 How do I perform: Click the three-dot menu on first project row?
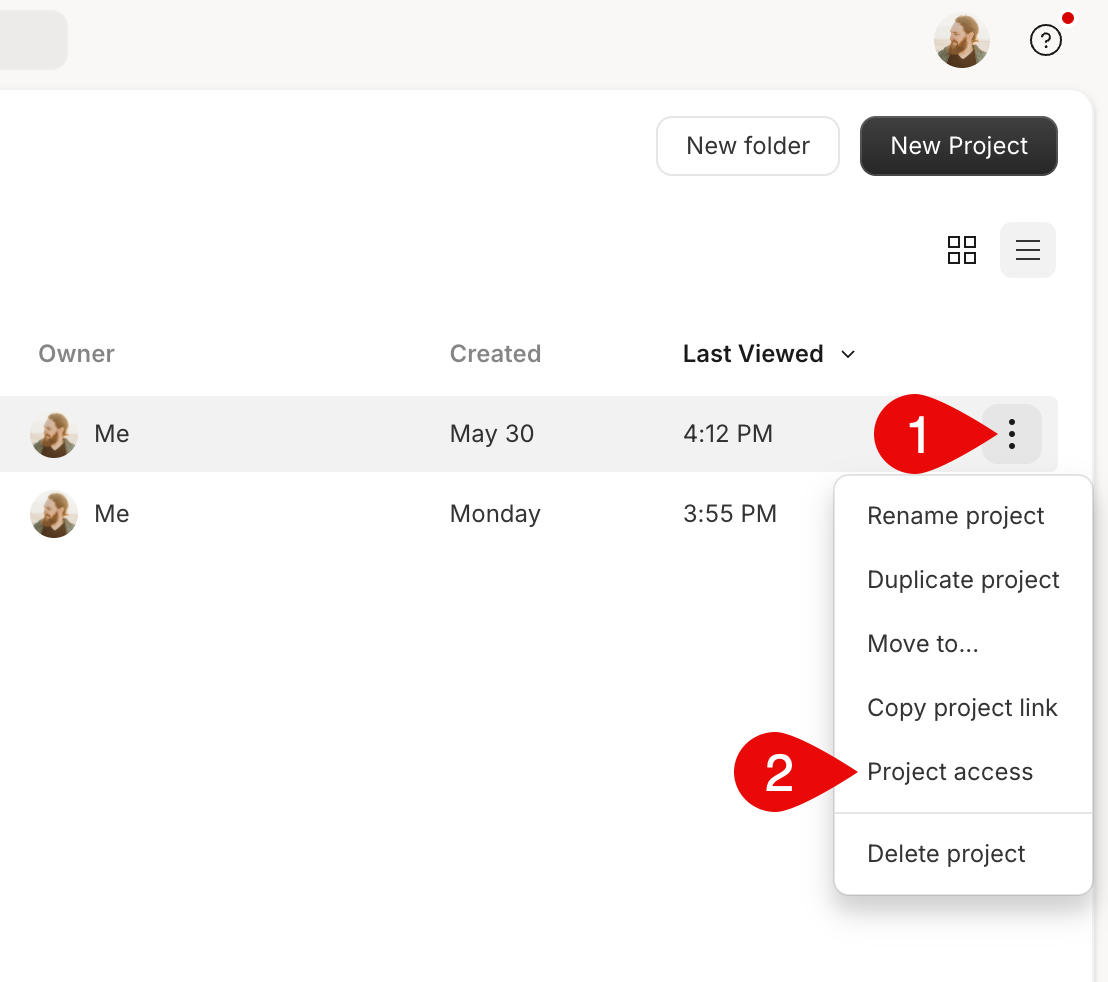1012,434
